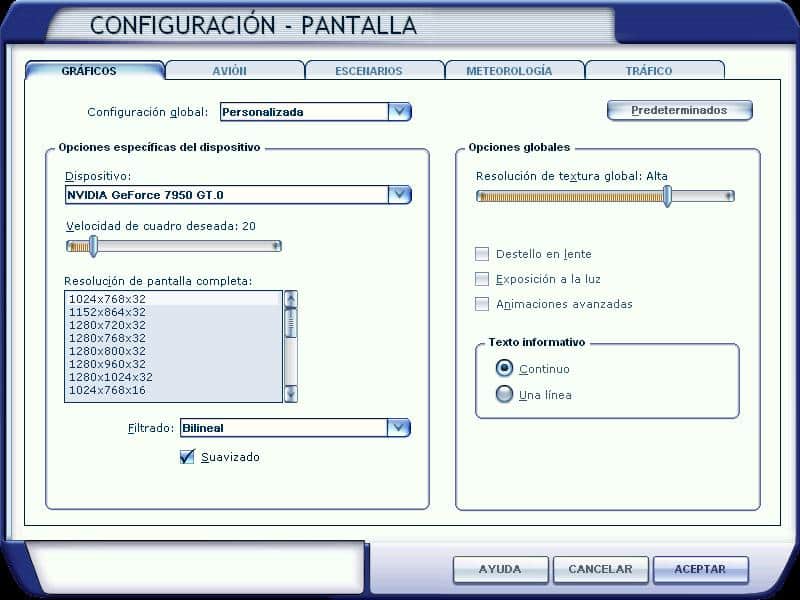Click the Predeterminados button
Screen dimensions: 800x600
click(679, 110)
